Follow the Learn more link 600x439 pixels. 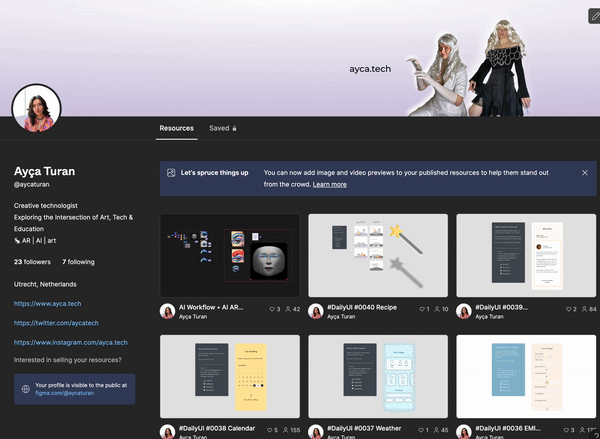pyautogui.click(x=329, y=184)
